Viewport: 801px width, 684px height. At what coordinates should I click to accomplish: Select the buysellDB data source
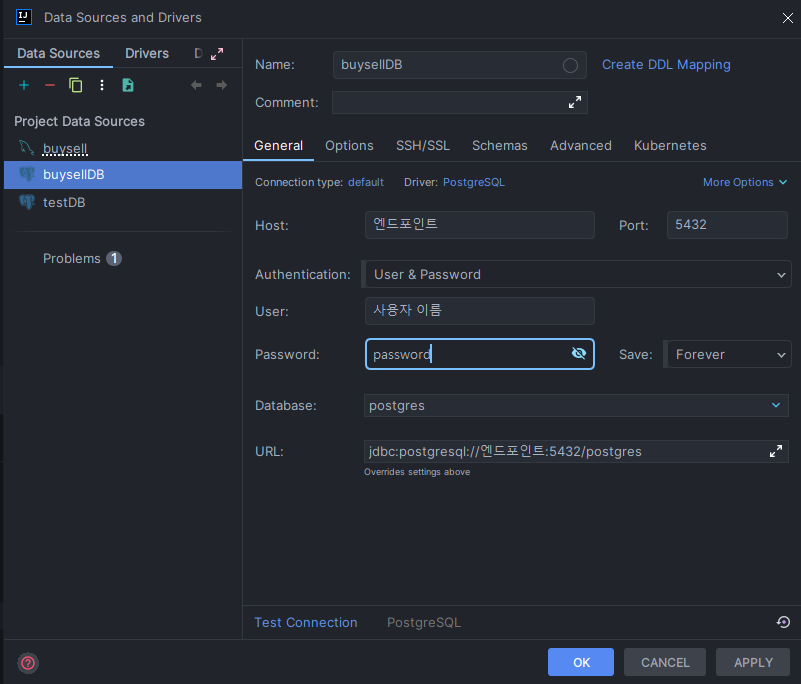[123, 175]
